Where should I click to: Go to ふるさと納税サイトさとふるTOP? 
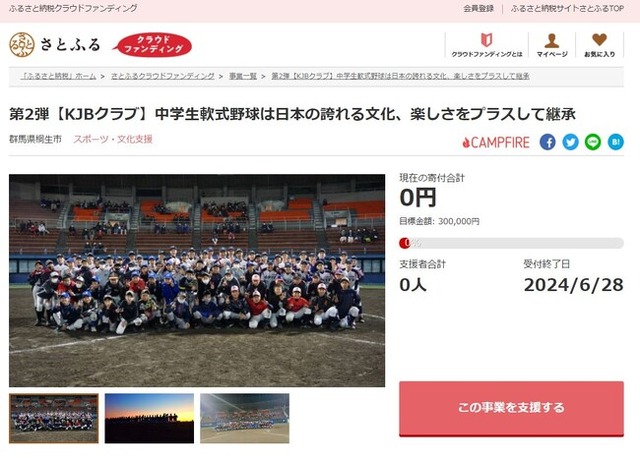point(567,8)
